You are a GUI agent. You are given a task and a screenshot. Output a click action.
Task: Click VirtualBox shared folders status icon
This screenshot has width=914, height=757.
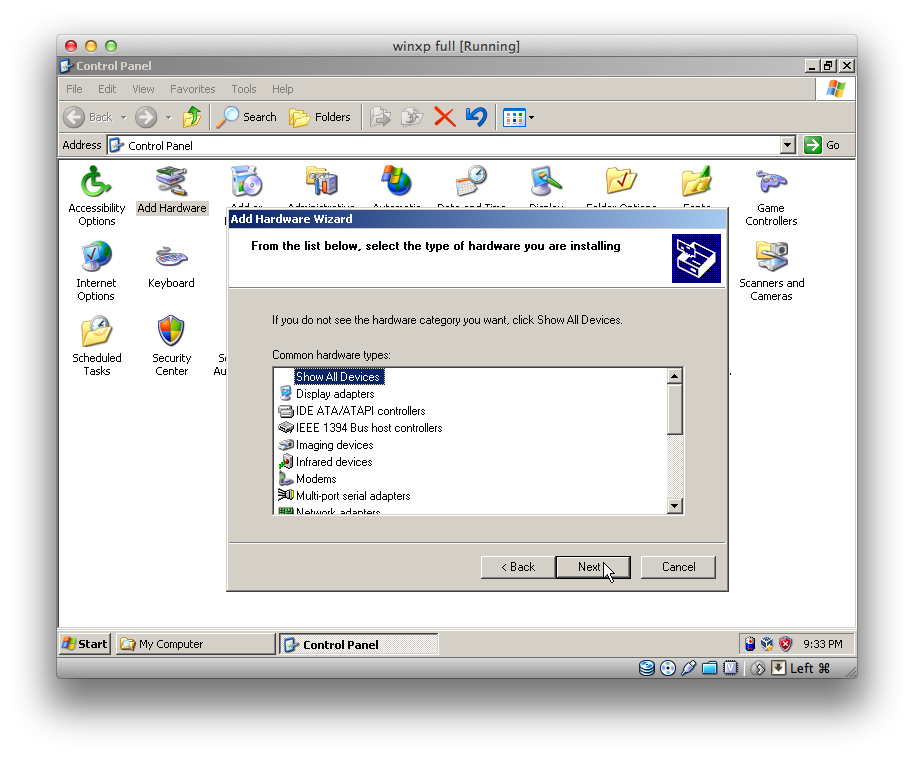pos(709,668)
